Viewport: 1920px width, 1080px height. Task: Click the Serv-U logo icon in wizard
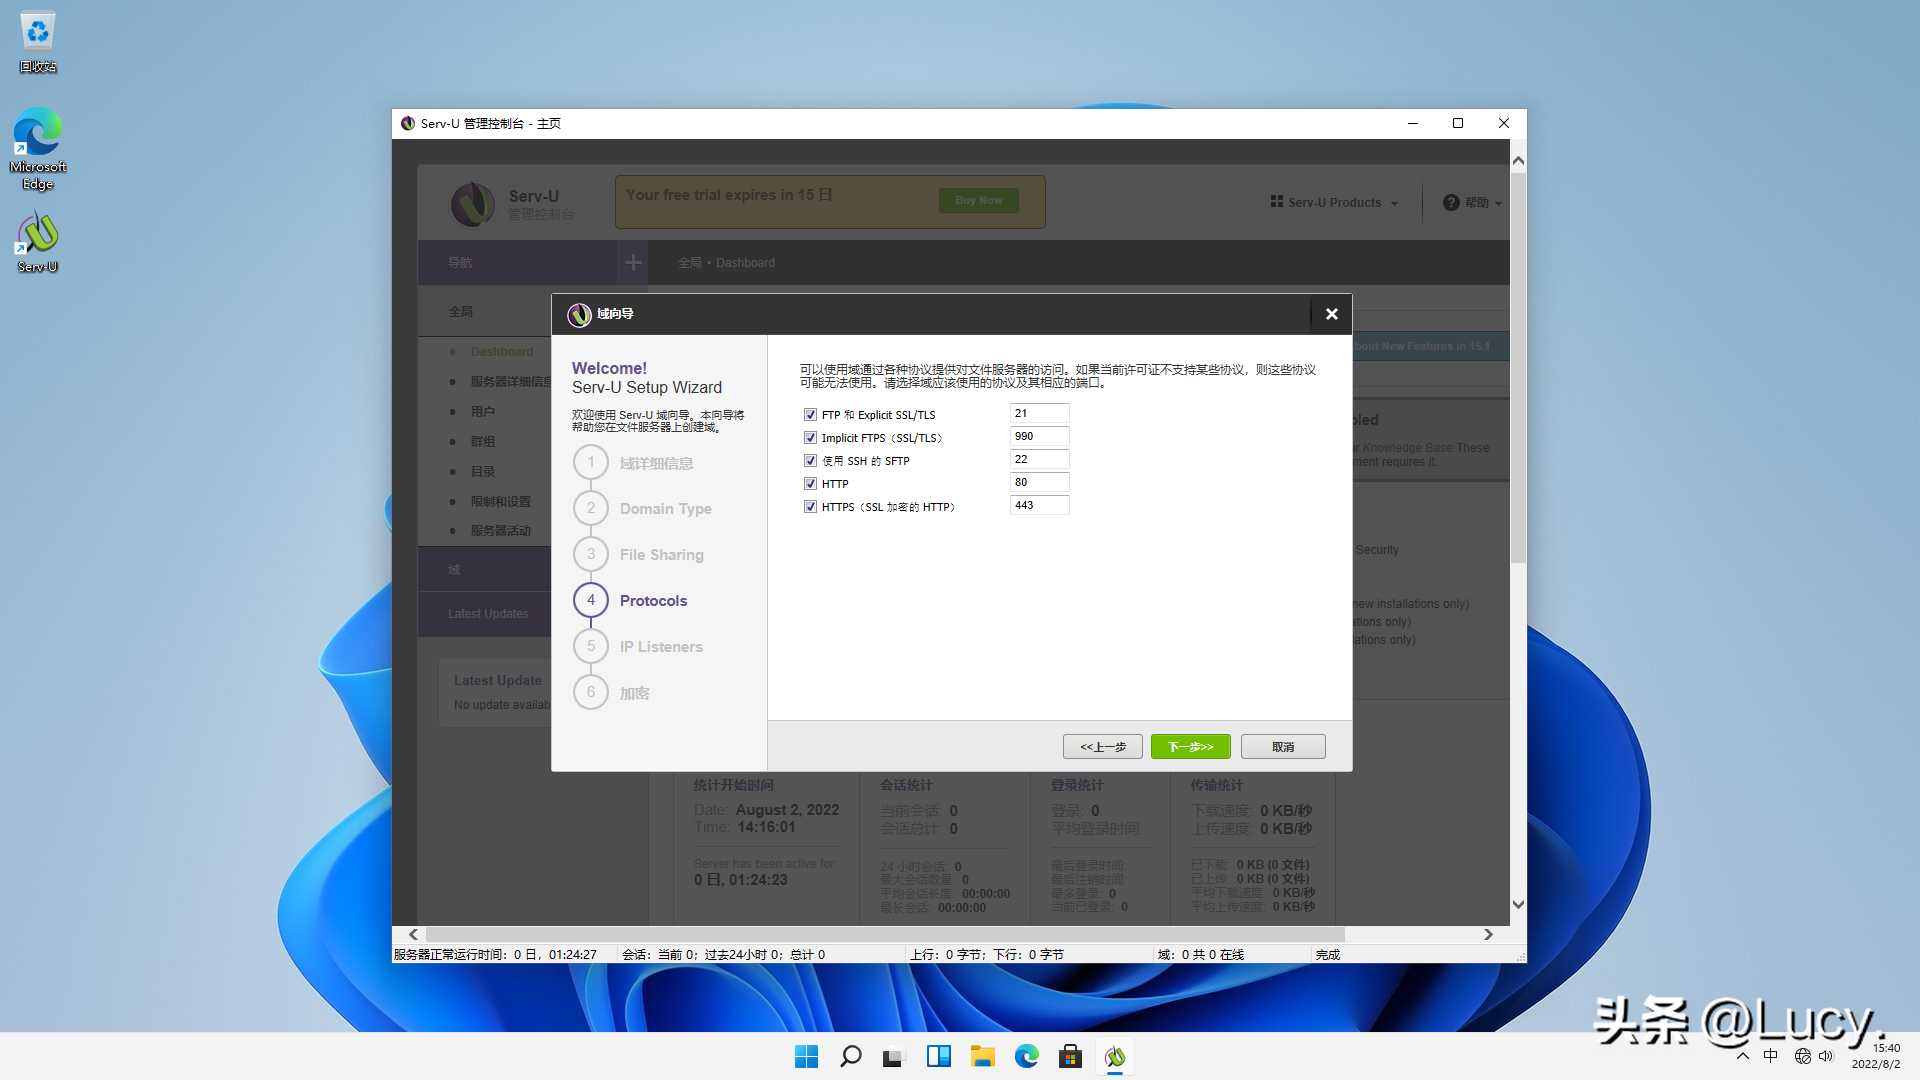pyautogui.click(x=578, y=313)
